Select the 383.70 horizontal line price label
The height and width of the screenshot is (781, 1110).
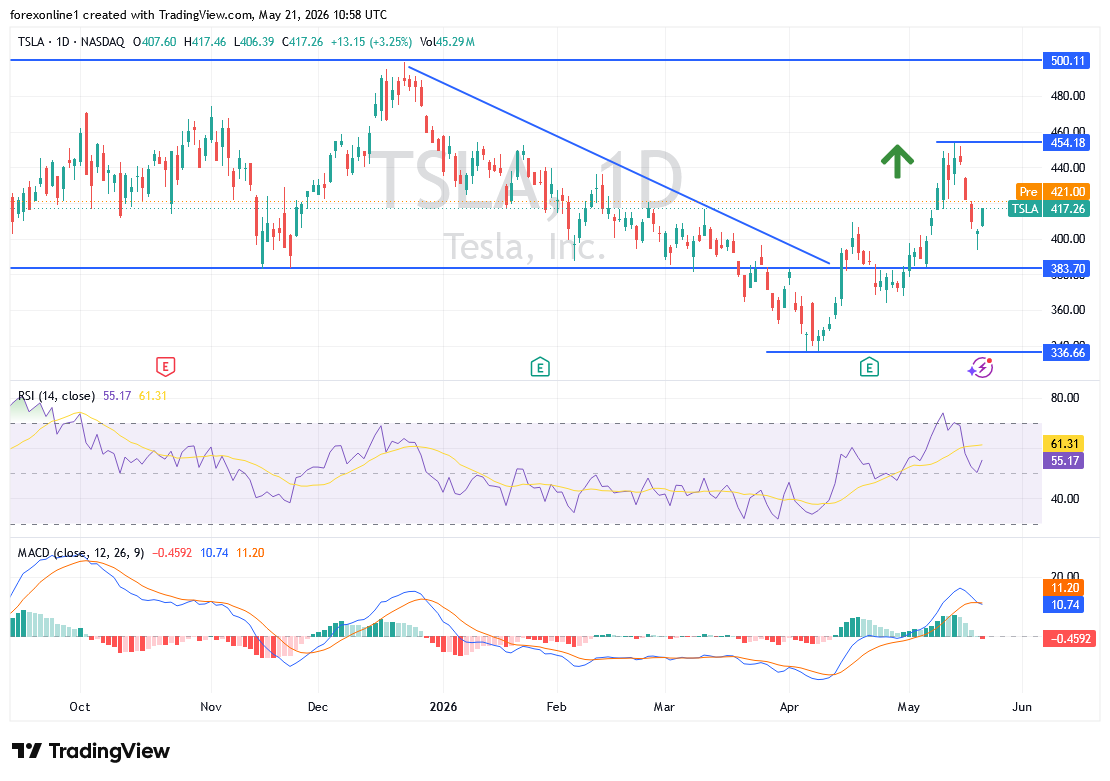click(x=1067, y=269)
